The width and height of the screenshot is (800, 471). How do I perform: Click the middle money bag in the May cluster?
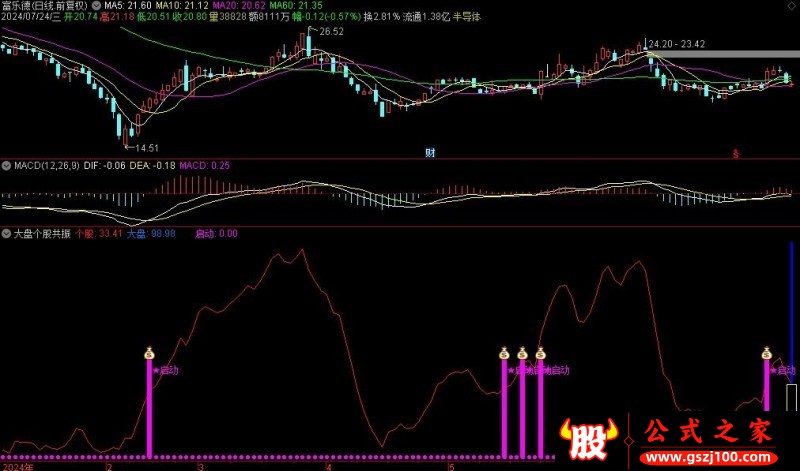pos(522,353)
